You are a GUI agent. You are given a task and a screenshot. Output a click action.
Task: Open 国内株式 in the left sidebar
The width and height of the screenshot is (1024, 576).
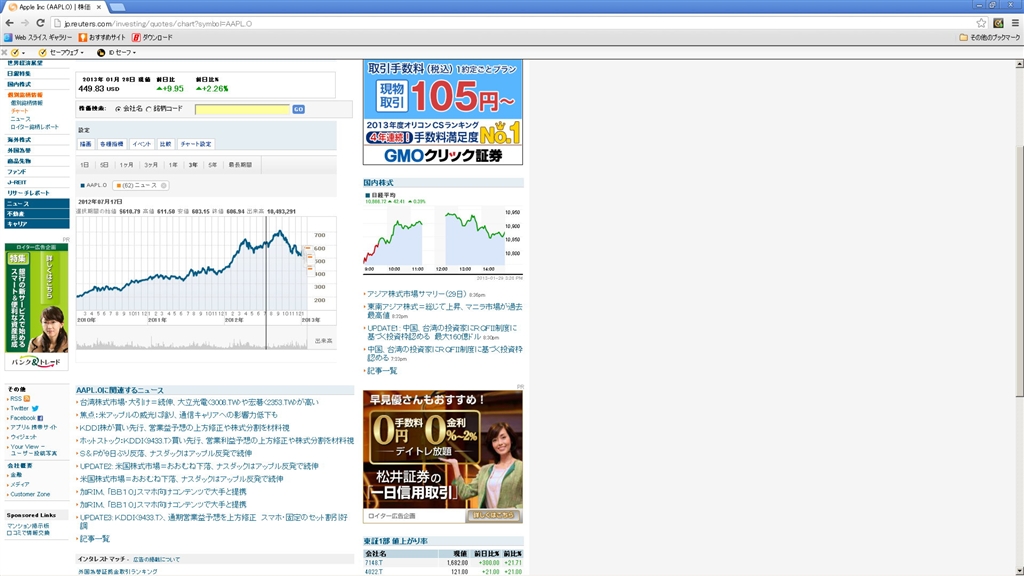(19, 84)
